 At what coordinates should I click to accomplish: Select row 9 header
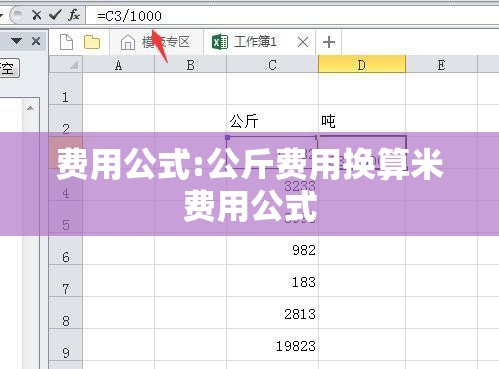pos(66,345)
